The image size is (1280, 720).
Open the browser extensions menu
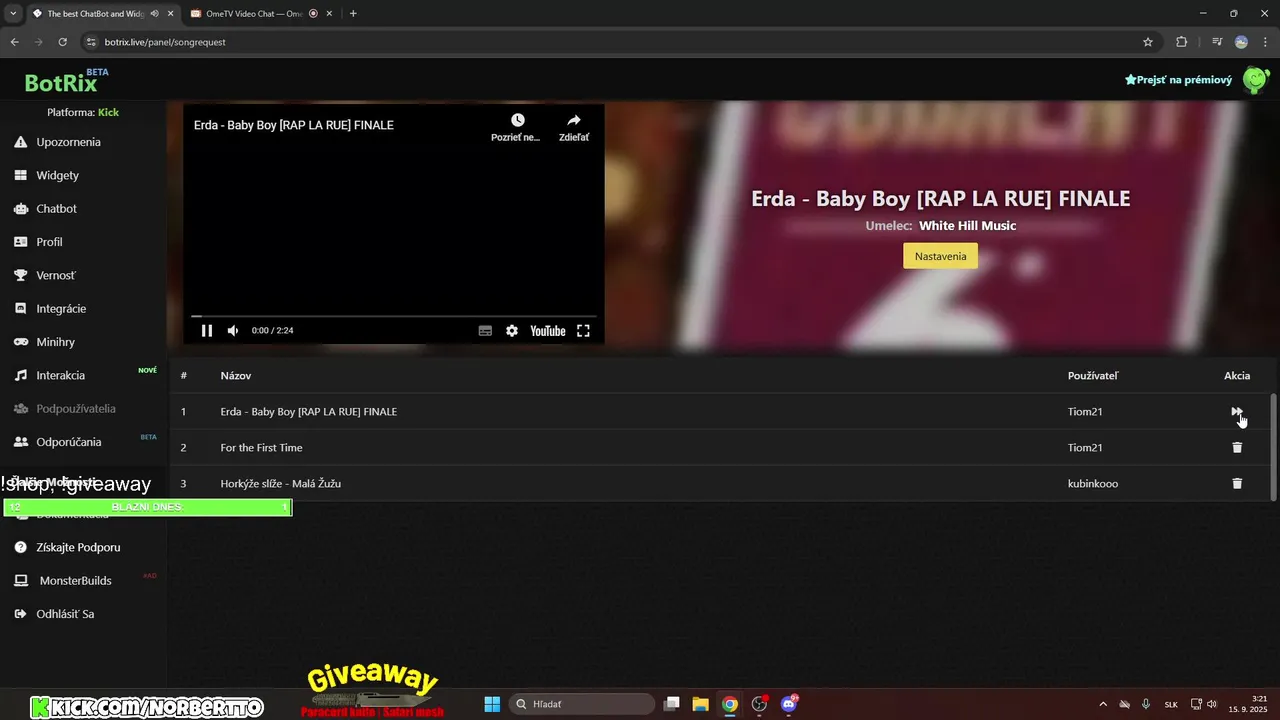tap(1182, 42)
